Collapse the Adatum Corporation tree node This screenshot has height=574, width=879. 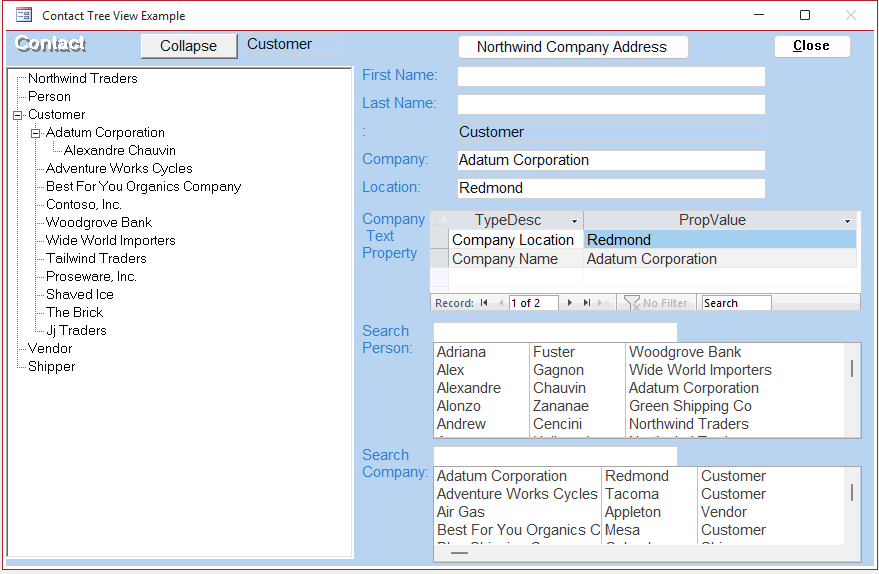[35, 133]
